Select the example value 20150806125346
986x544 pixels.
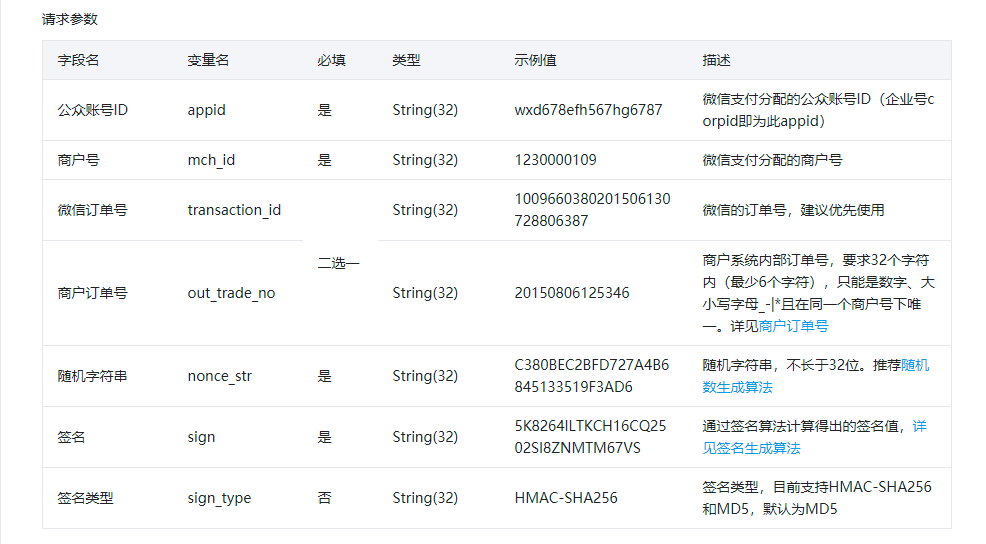(572, 293)
